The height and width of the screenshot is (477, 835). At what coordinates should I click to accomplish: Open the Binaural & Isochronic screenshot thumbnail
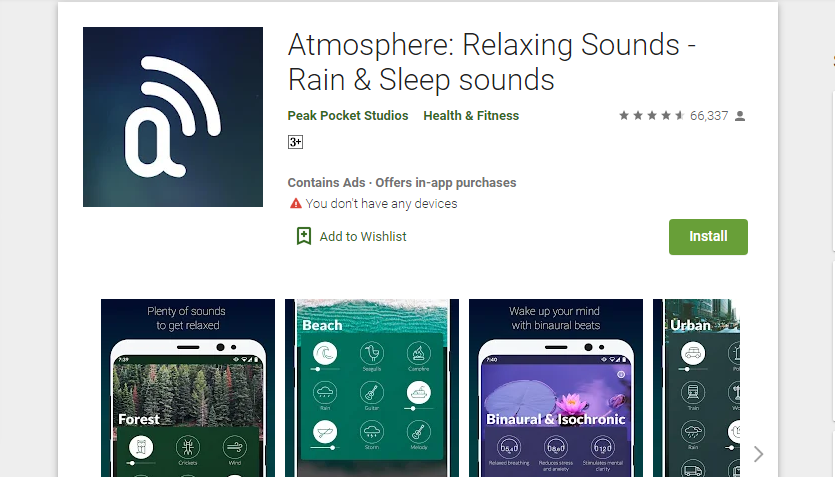(x=555, y=388)
